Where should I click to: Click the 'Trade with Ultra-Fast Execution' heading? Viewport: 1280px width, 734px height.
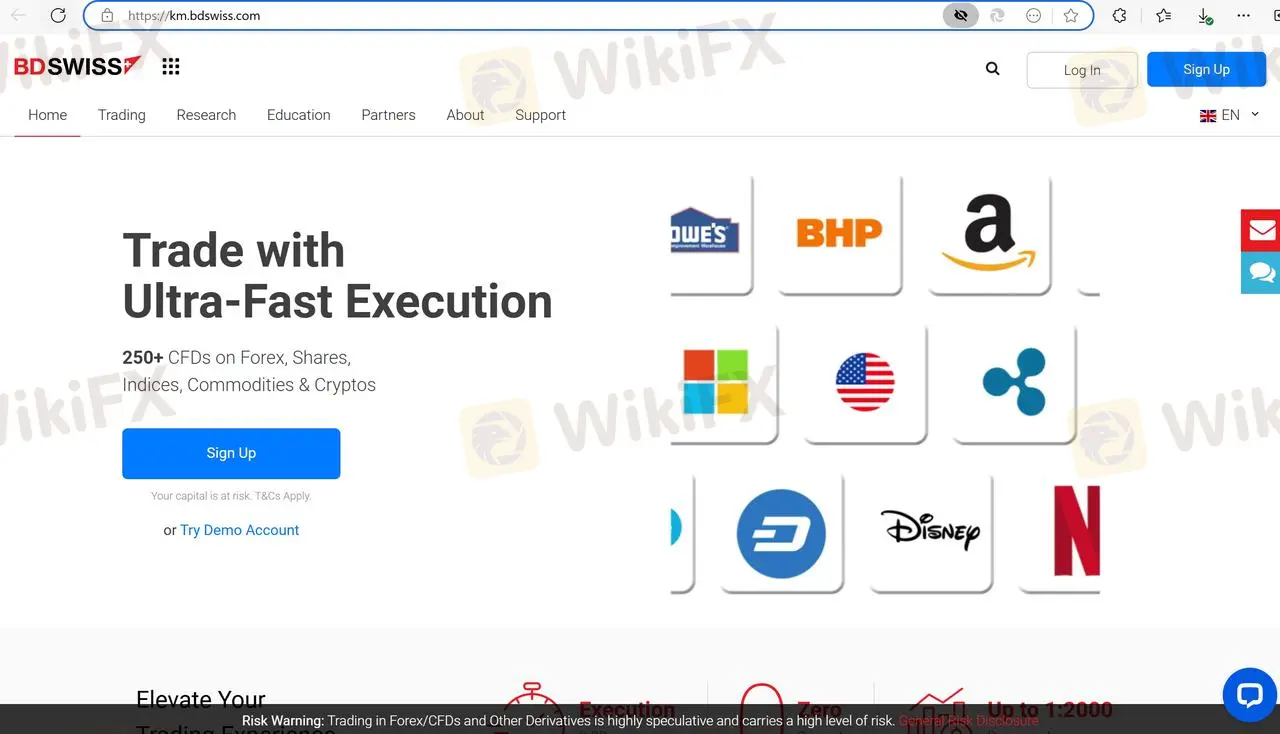[337, 276]
